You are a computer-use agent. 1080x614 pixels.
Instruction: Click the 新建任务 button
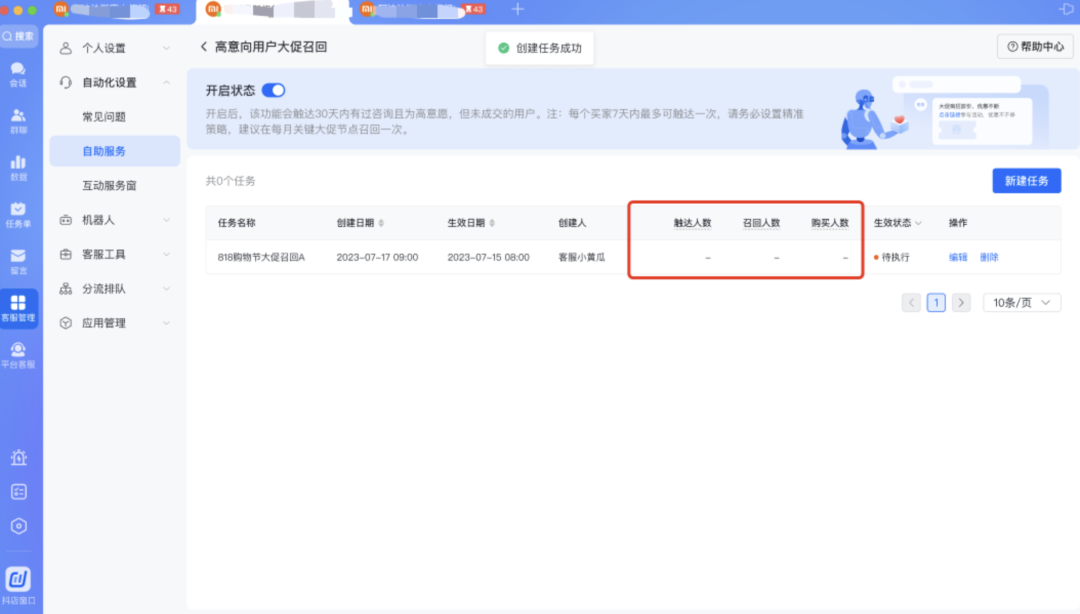click(1026, 181)
